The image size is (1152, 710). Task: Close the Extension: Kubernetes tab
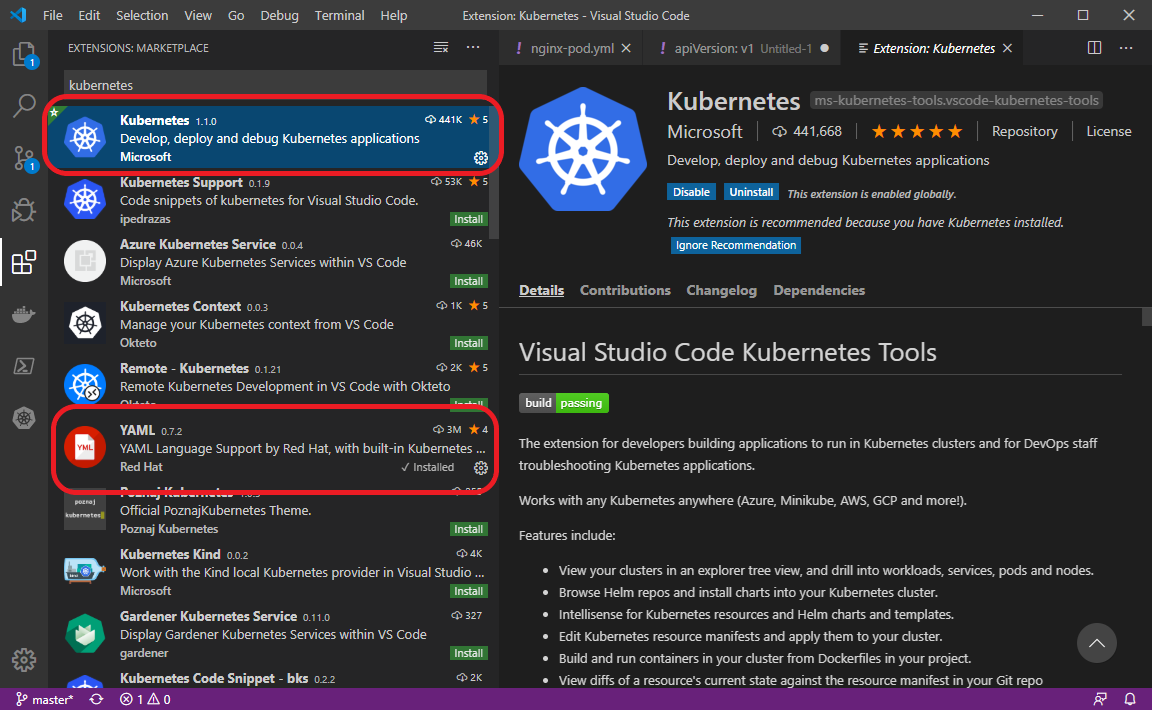tap(1008, 49)
